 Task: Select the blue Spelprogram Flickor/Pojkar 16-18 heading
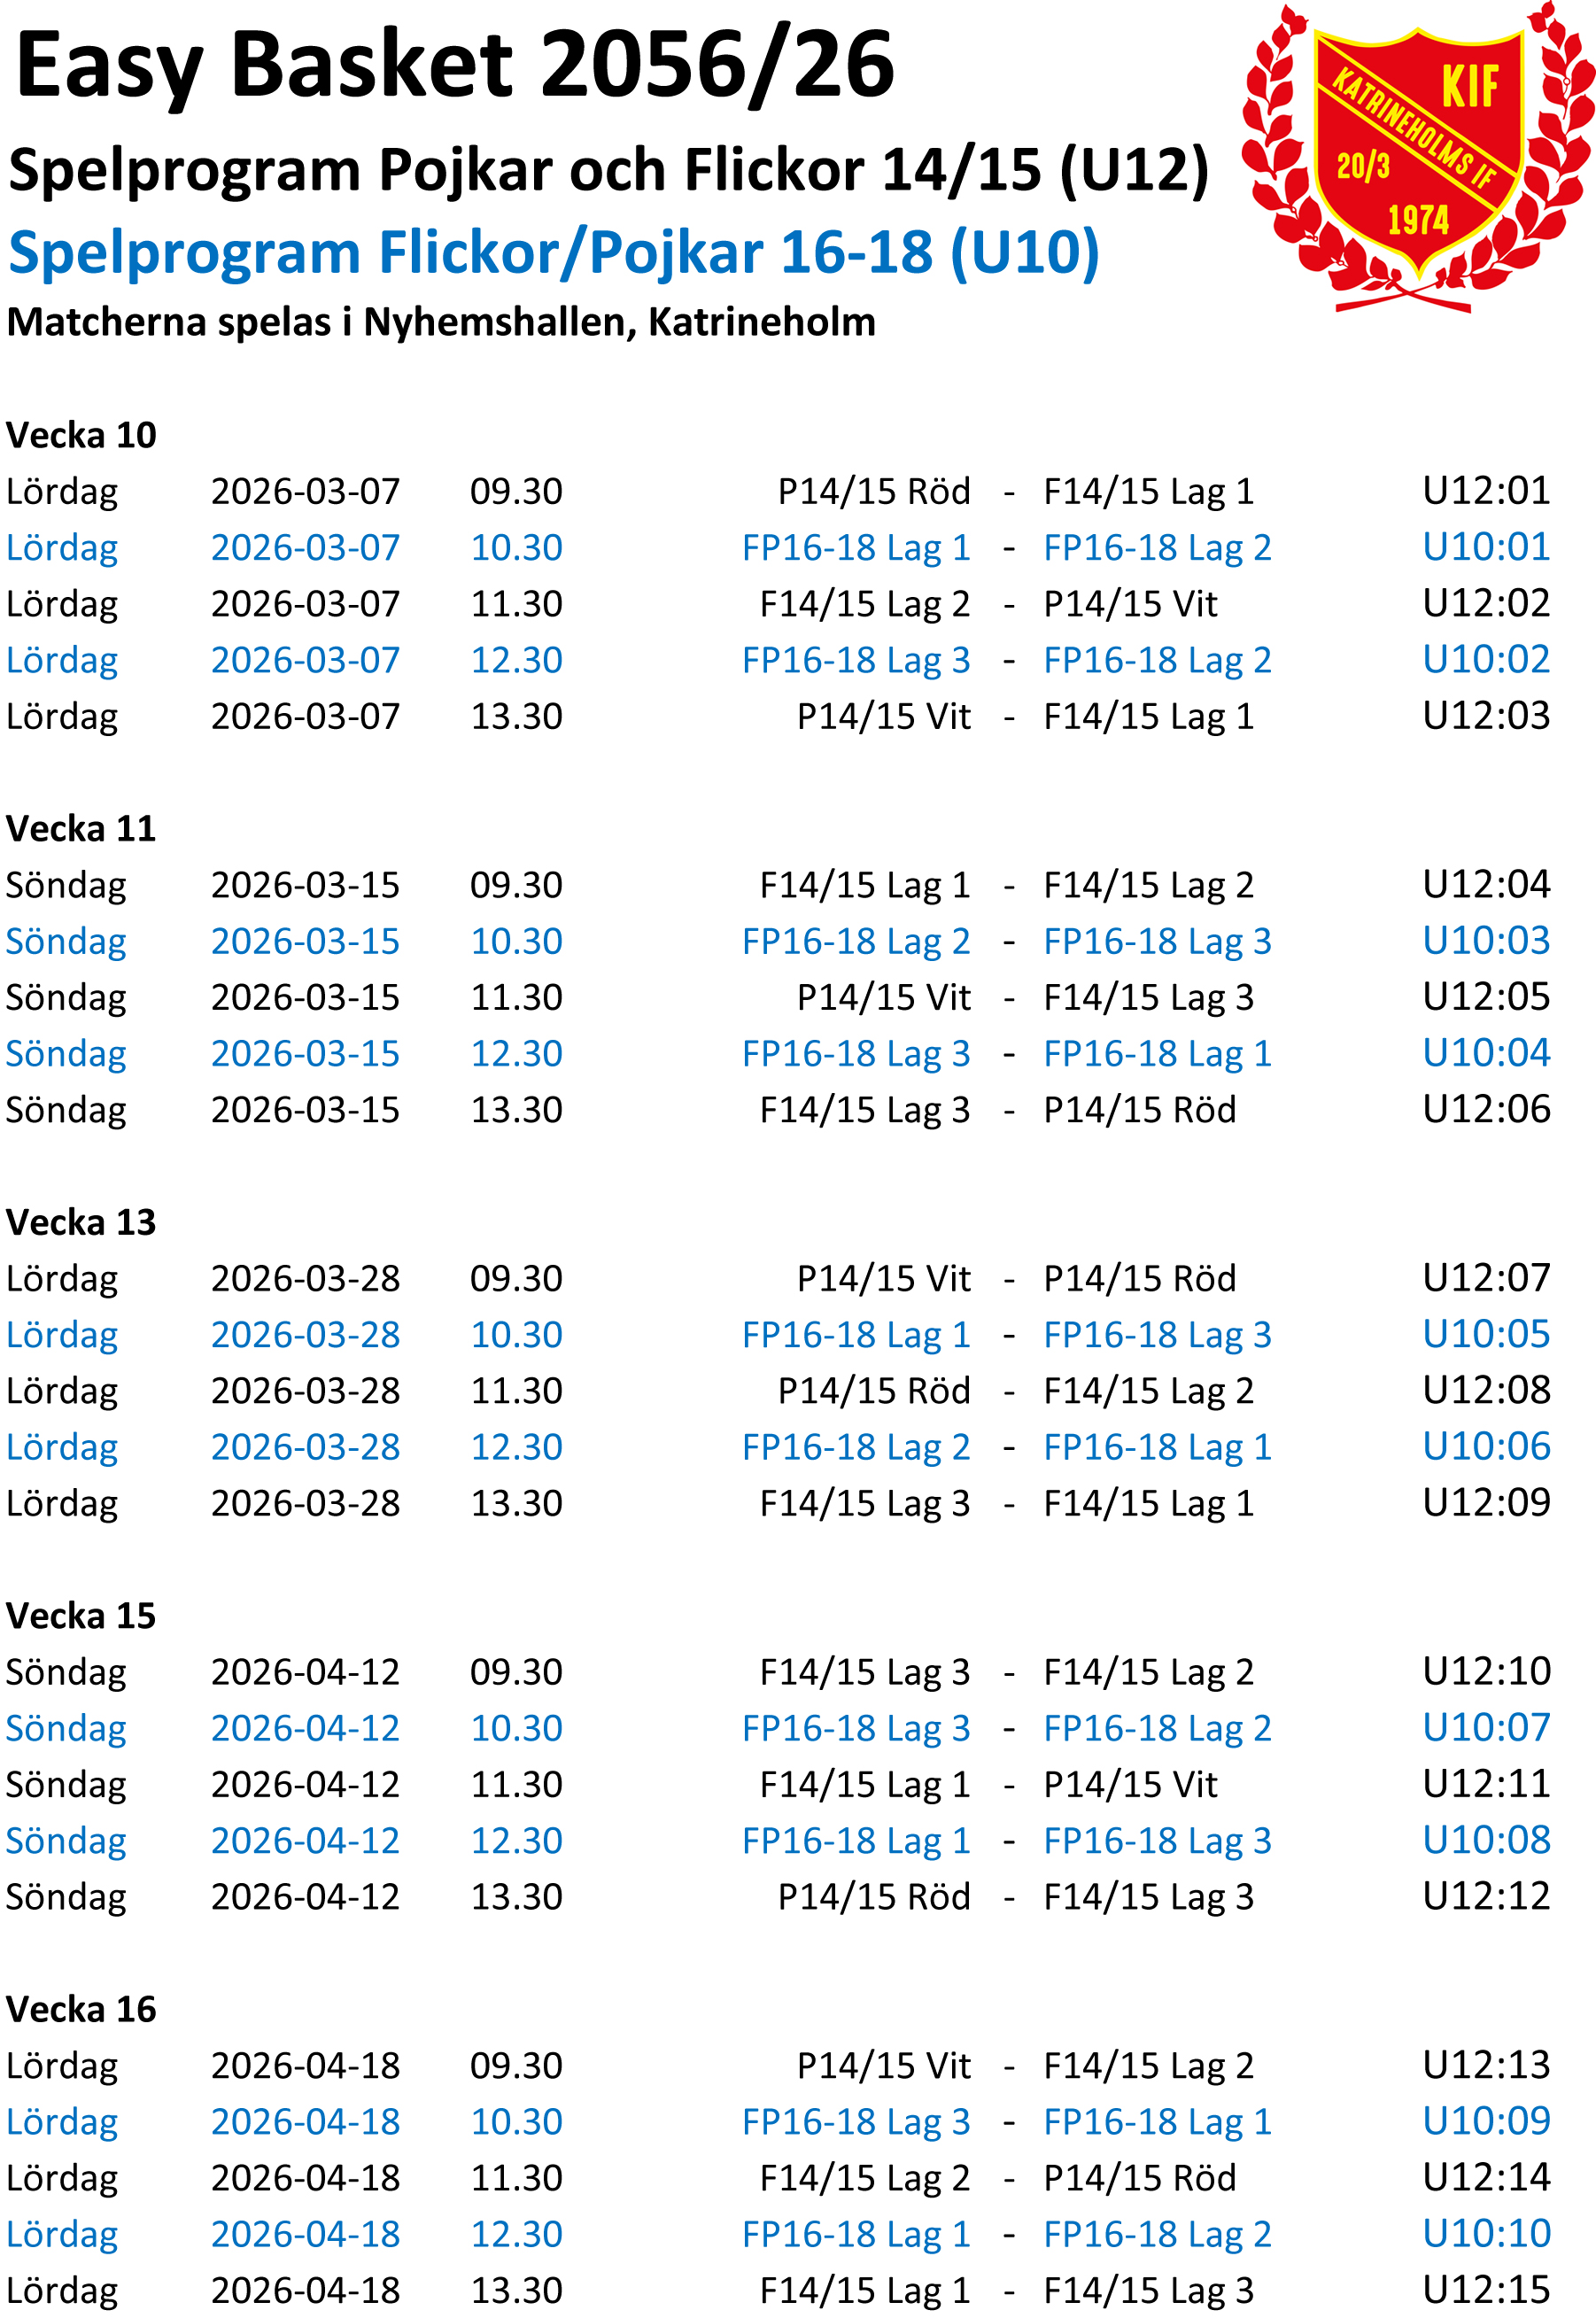coord(553,252)
